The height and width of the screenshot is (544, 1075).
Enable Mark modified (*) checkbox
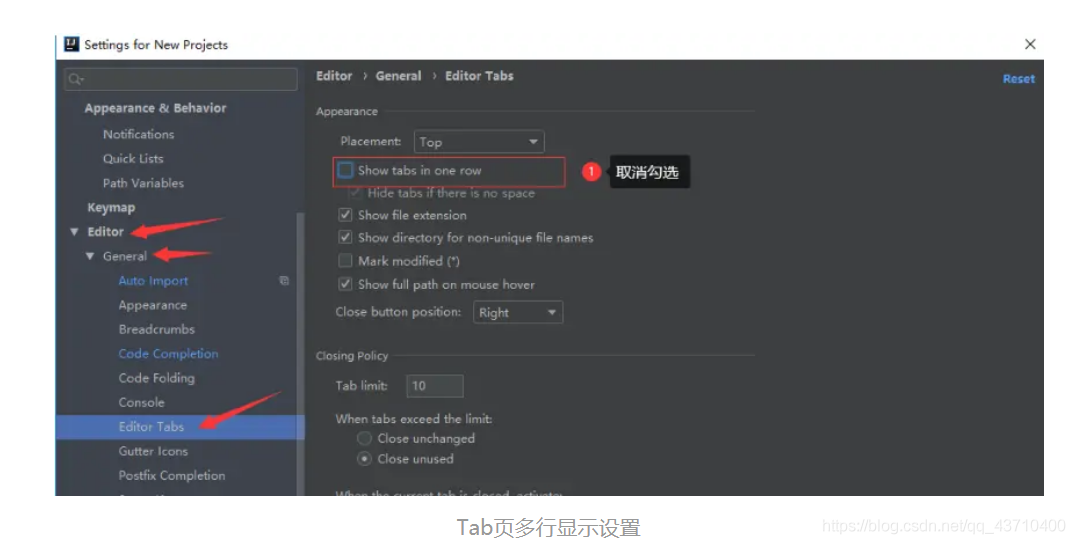(346, 261)
